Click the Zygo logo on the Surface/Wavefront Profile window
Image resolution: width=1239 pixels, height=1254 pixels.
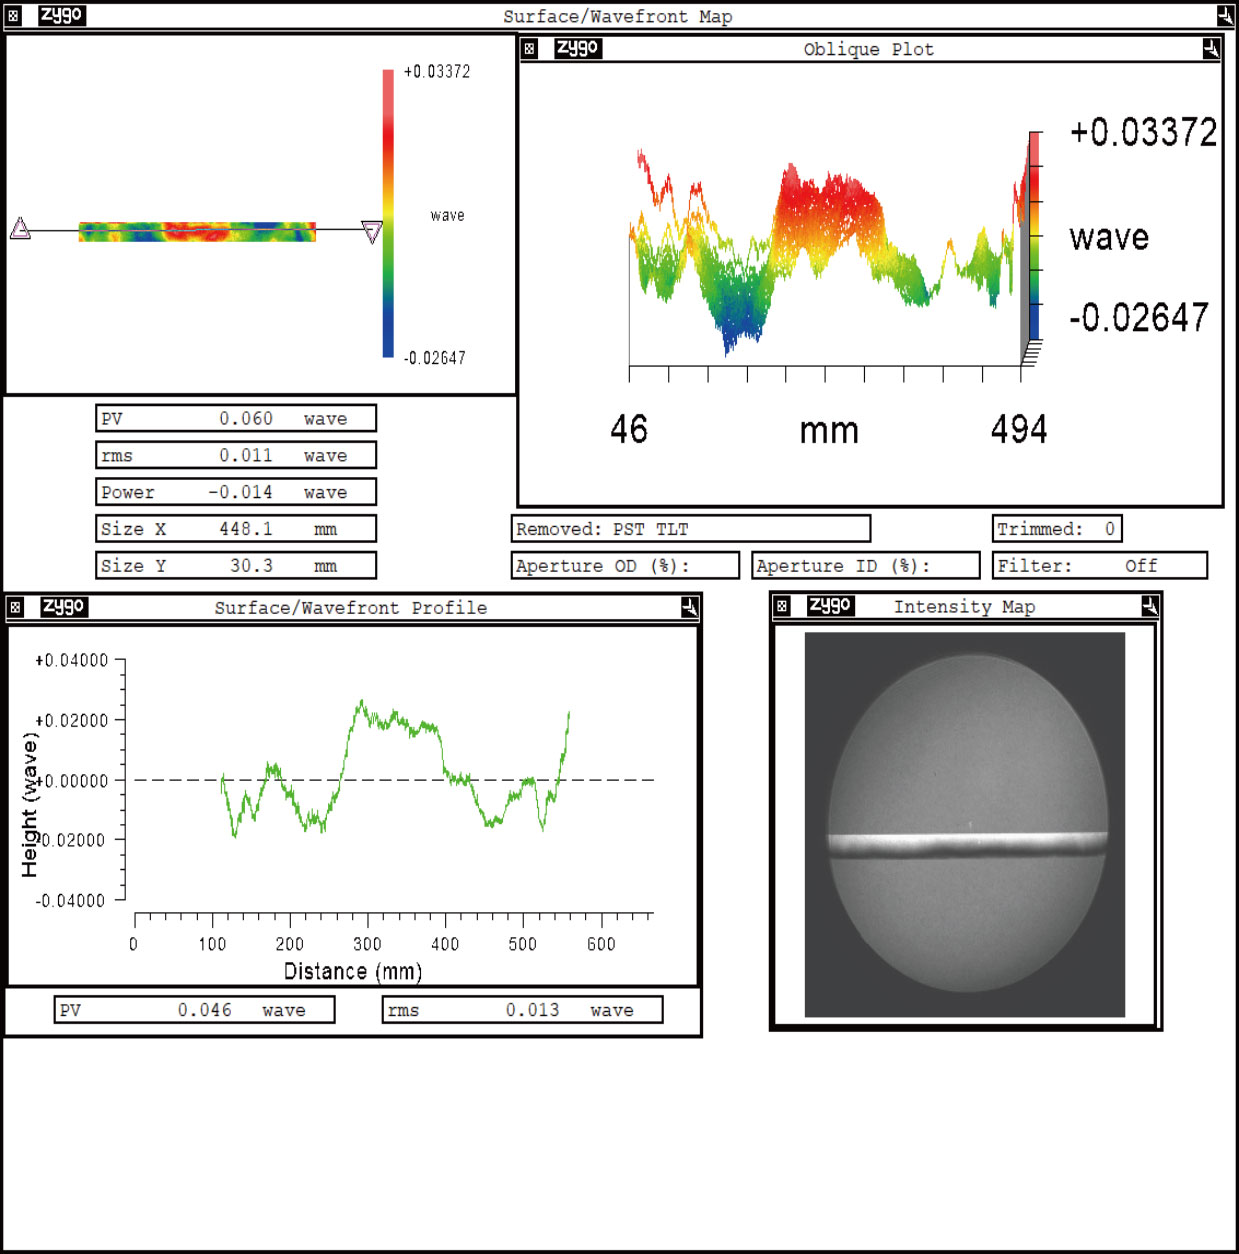pos(66,606)
